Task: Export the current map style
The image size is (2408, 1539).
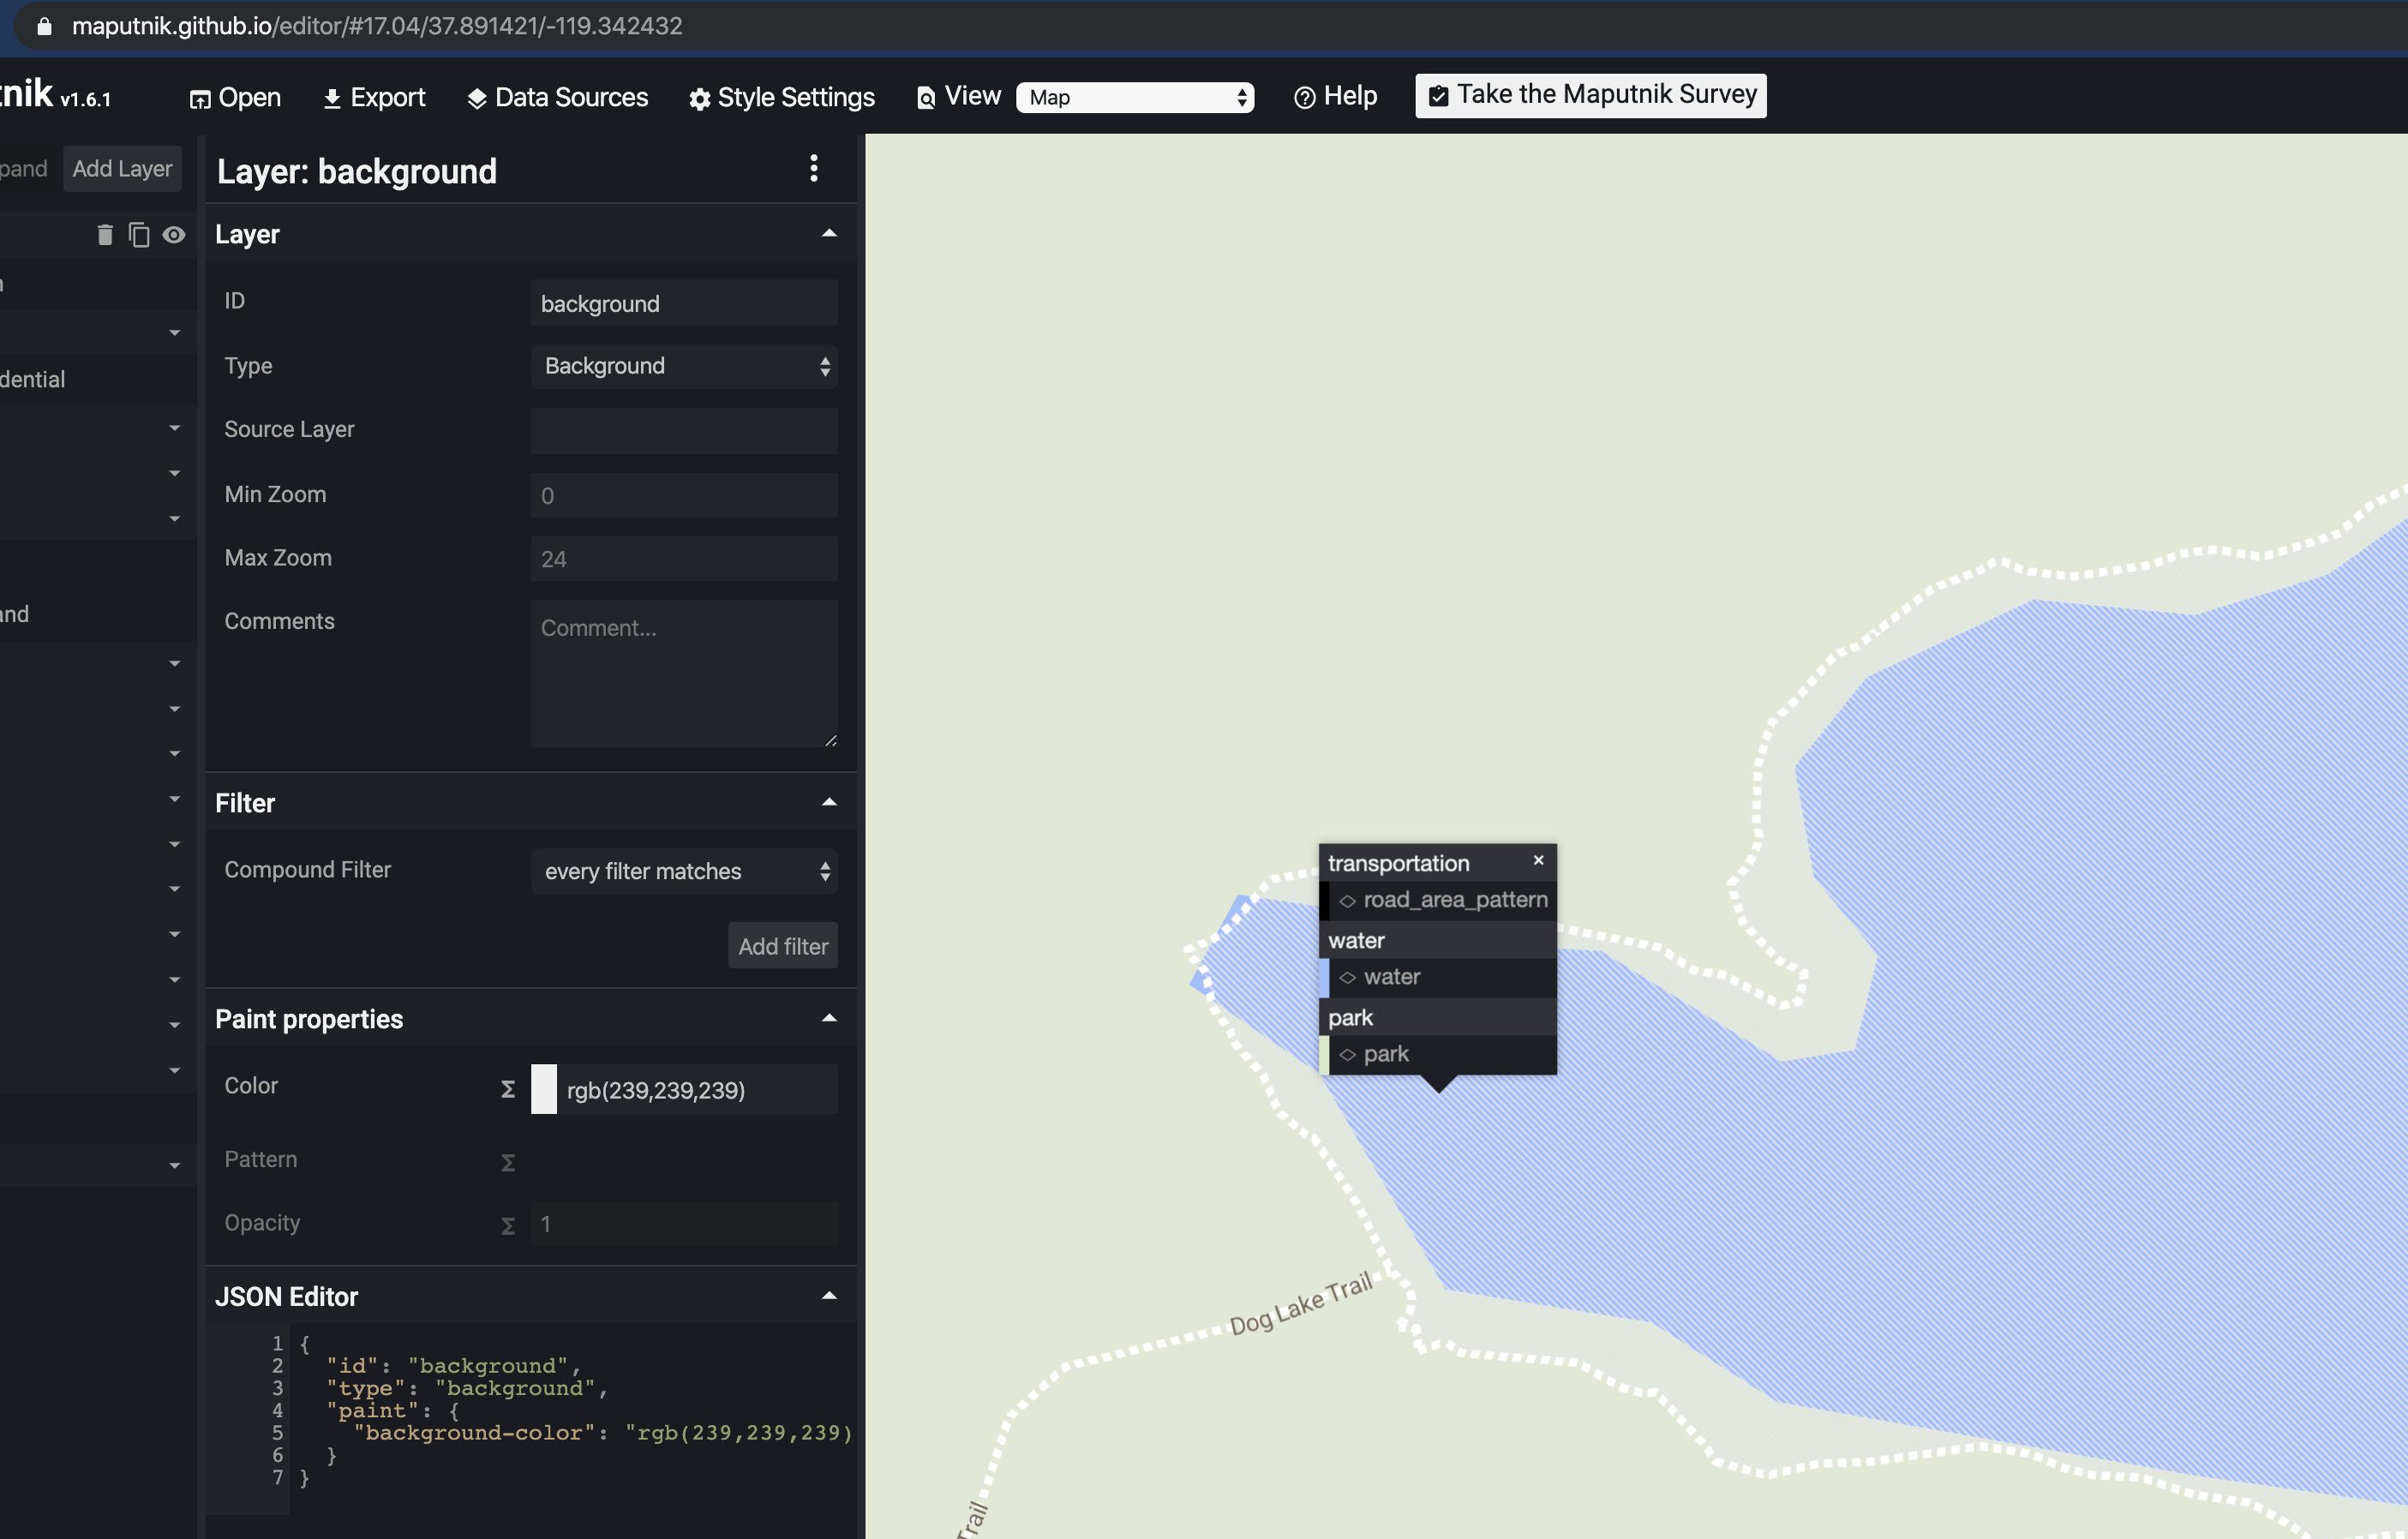Action: (373, 97)
